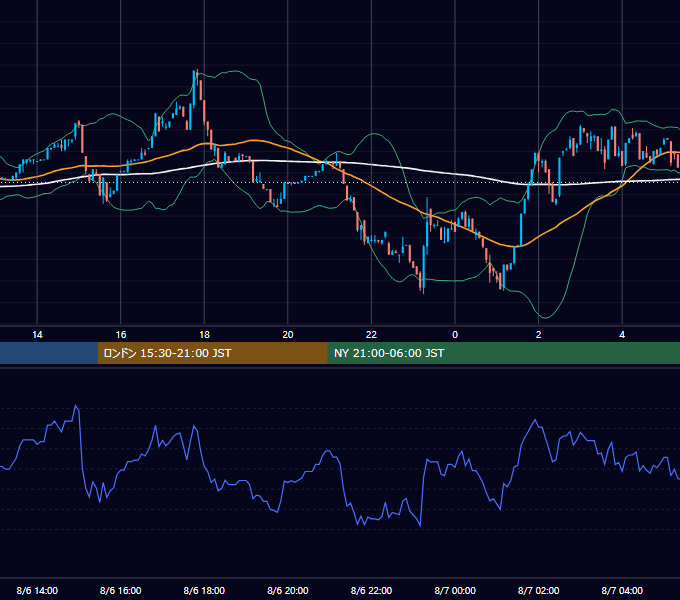Click the hour label 2 on price chart axis
The image size is (680, 600).
click(539, 334)
